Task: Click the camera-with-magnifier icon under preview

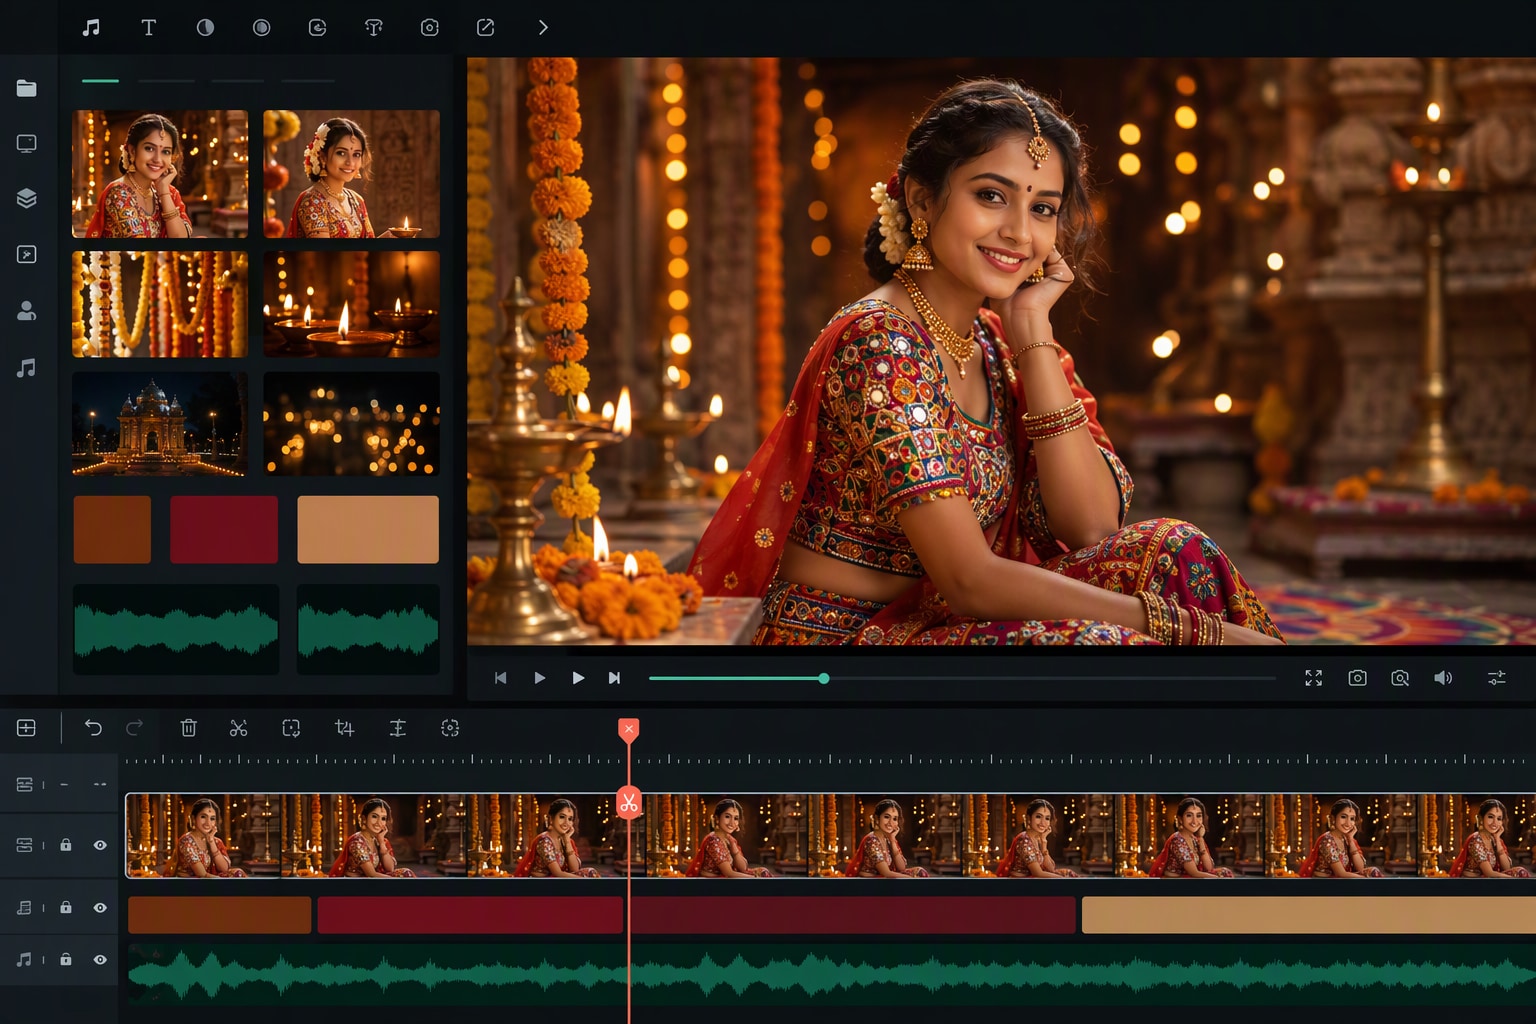Action: [x=1400, y=678]
